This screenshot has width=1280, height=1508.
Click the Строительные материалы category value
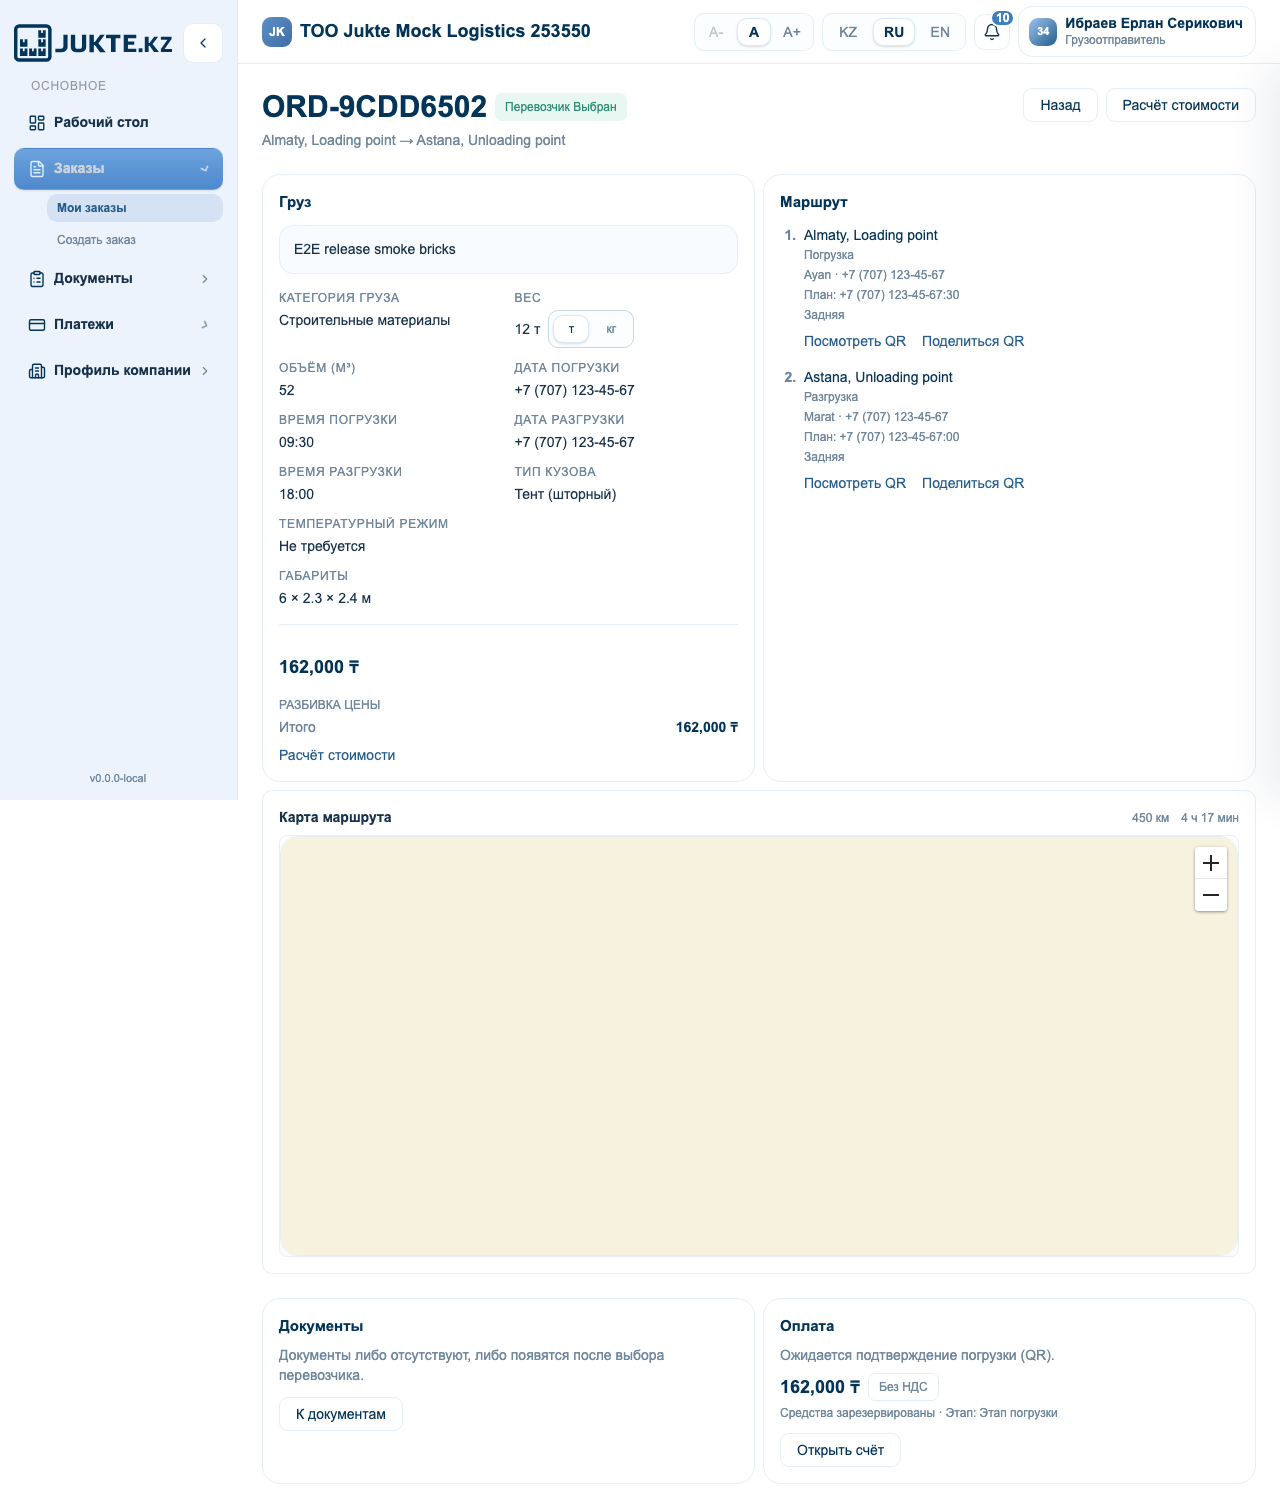coord(364,320)
